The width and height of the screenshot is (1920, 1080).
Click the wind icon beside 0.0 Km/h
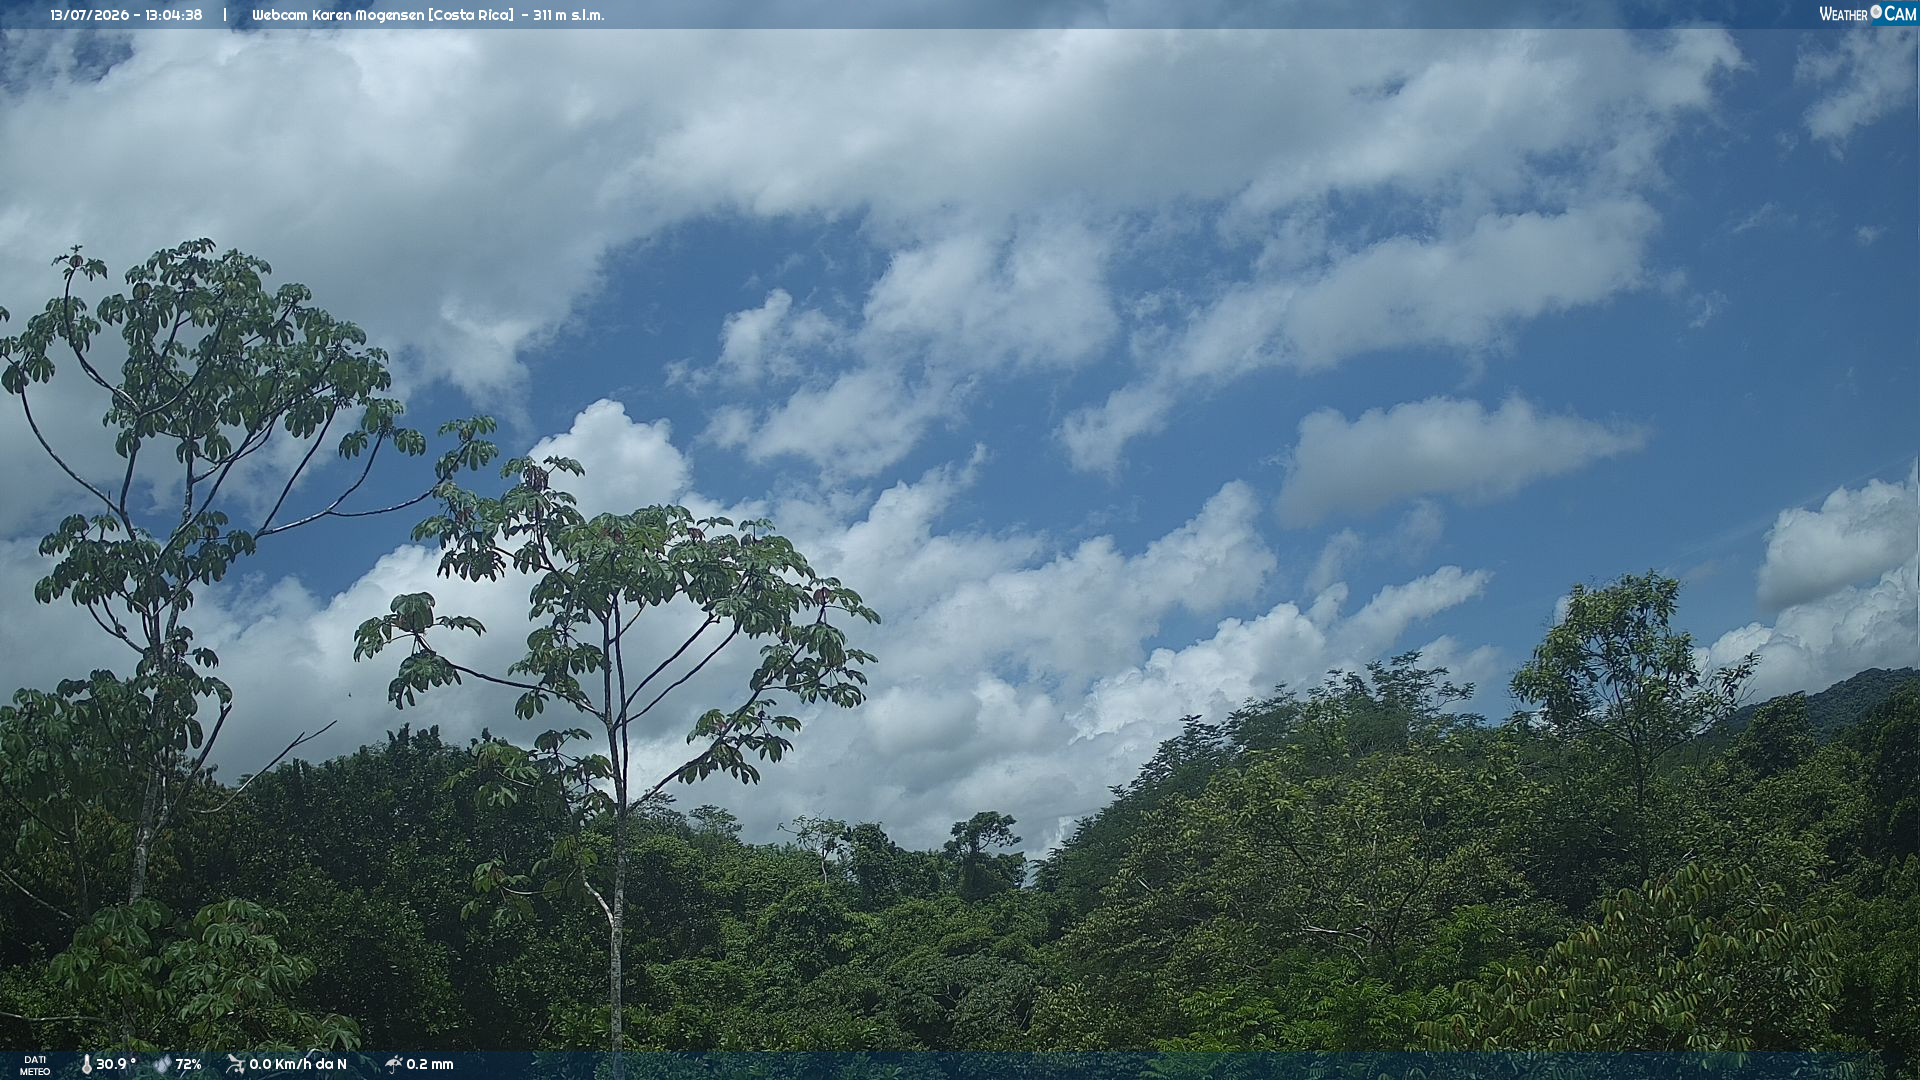point(236,1064)
